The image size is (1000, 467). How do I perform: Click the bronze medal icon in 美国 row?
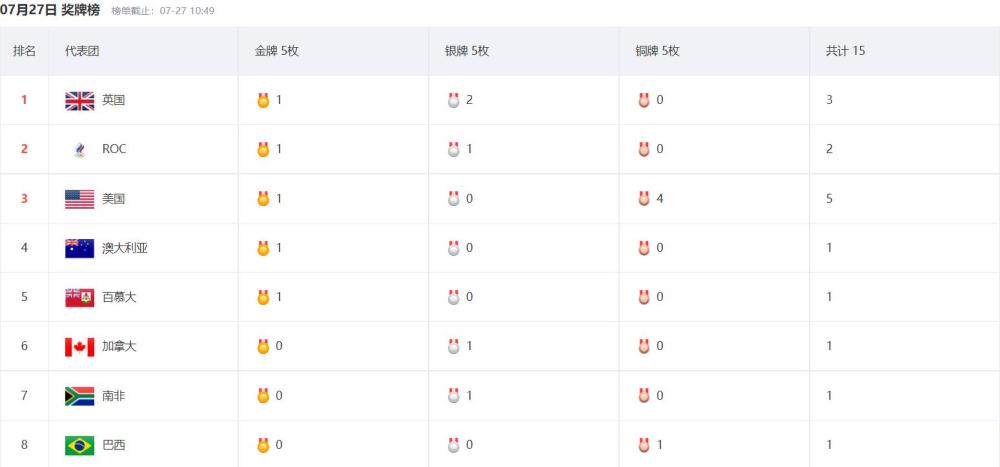(644, 199)
